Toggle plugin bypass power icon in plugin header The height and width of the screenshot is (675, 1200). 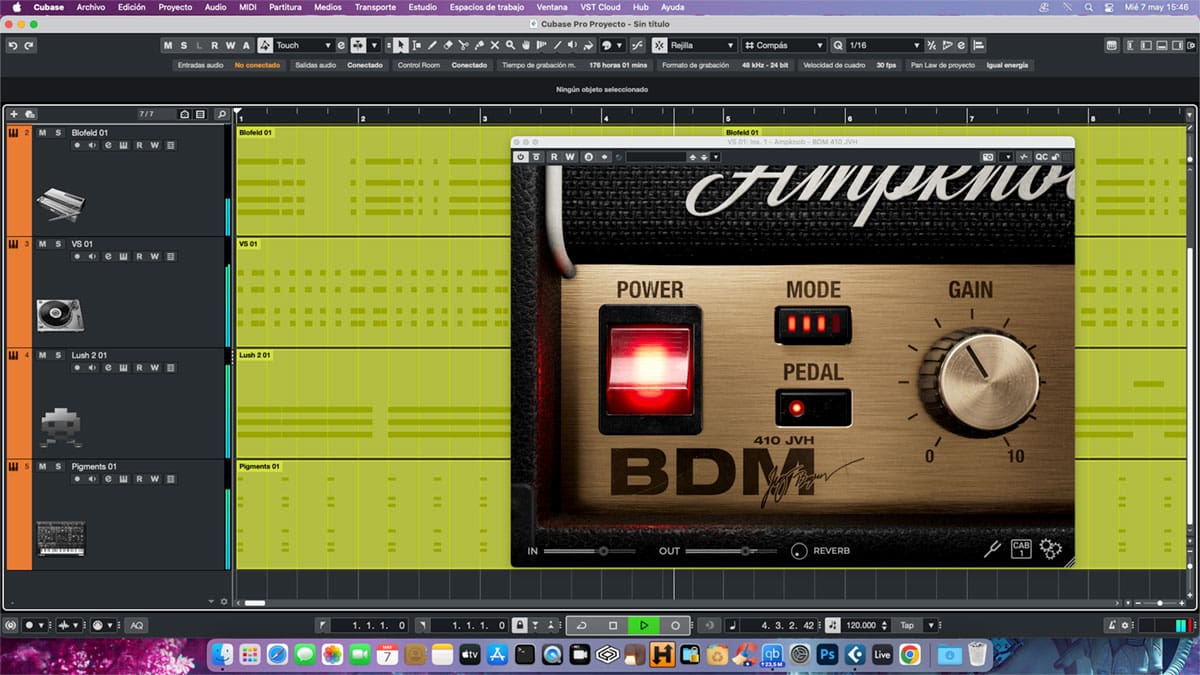click(521, 157)
